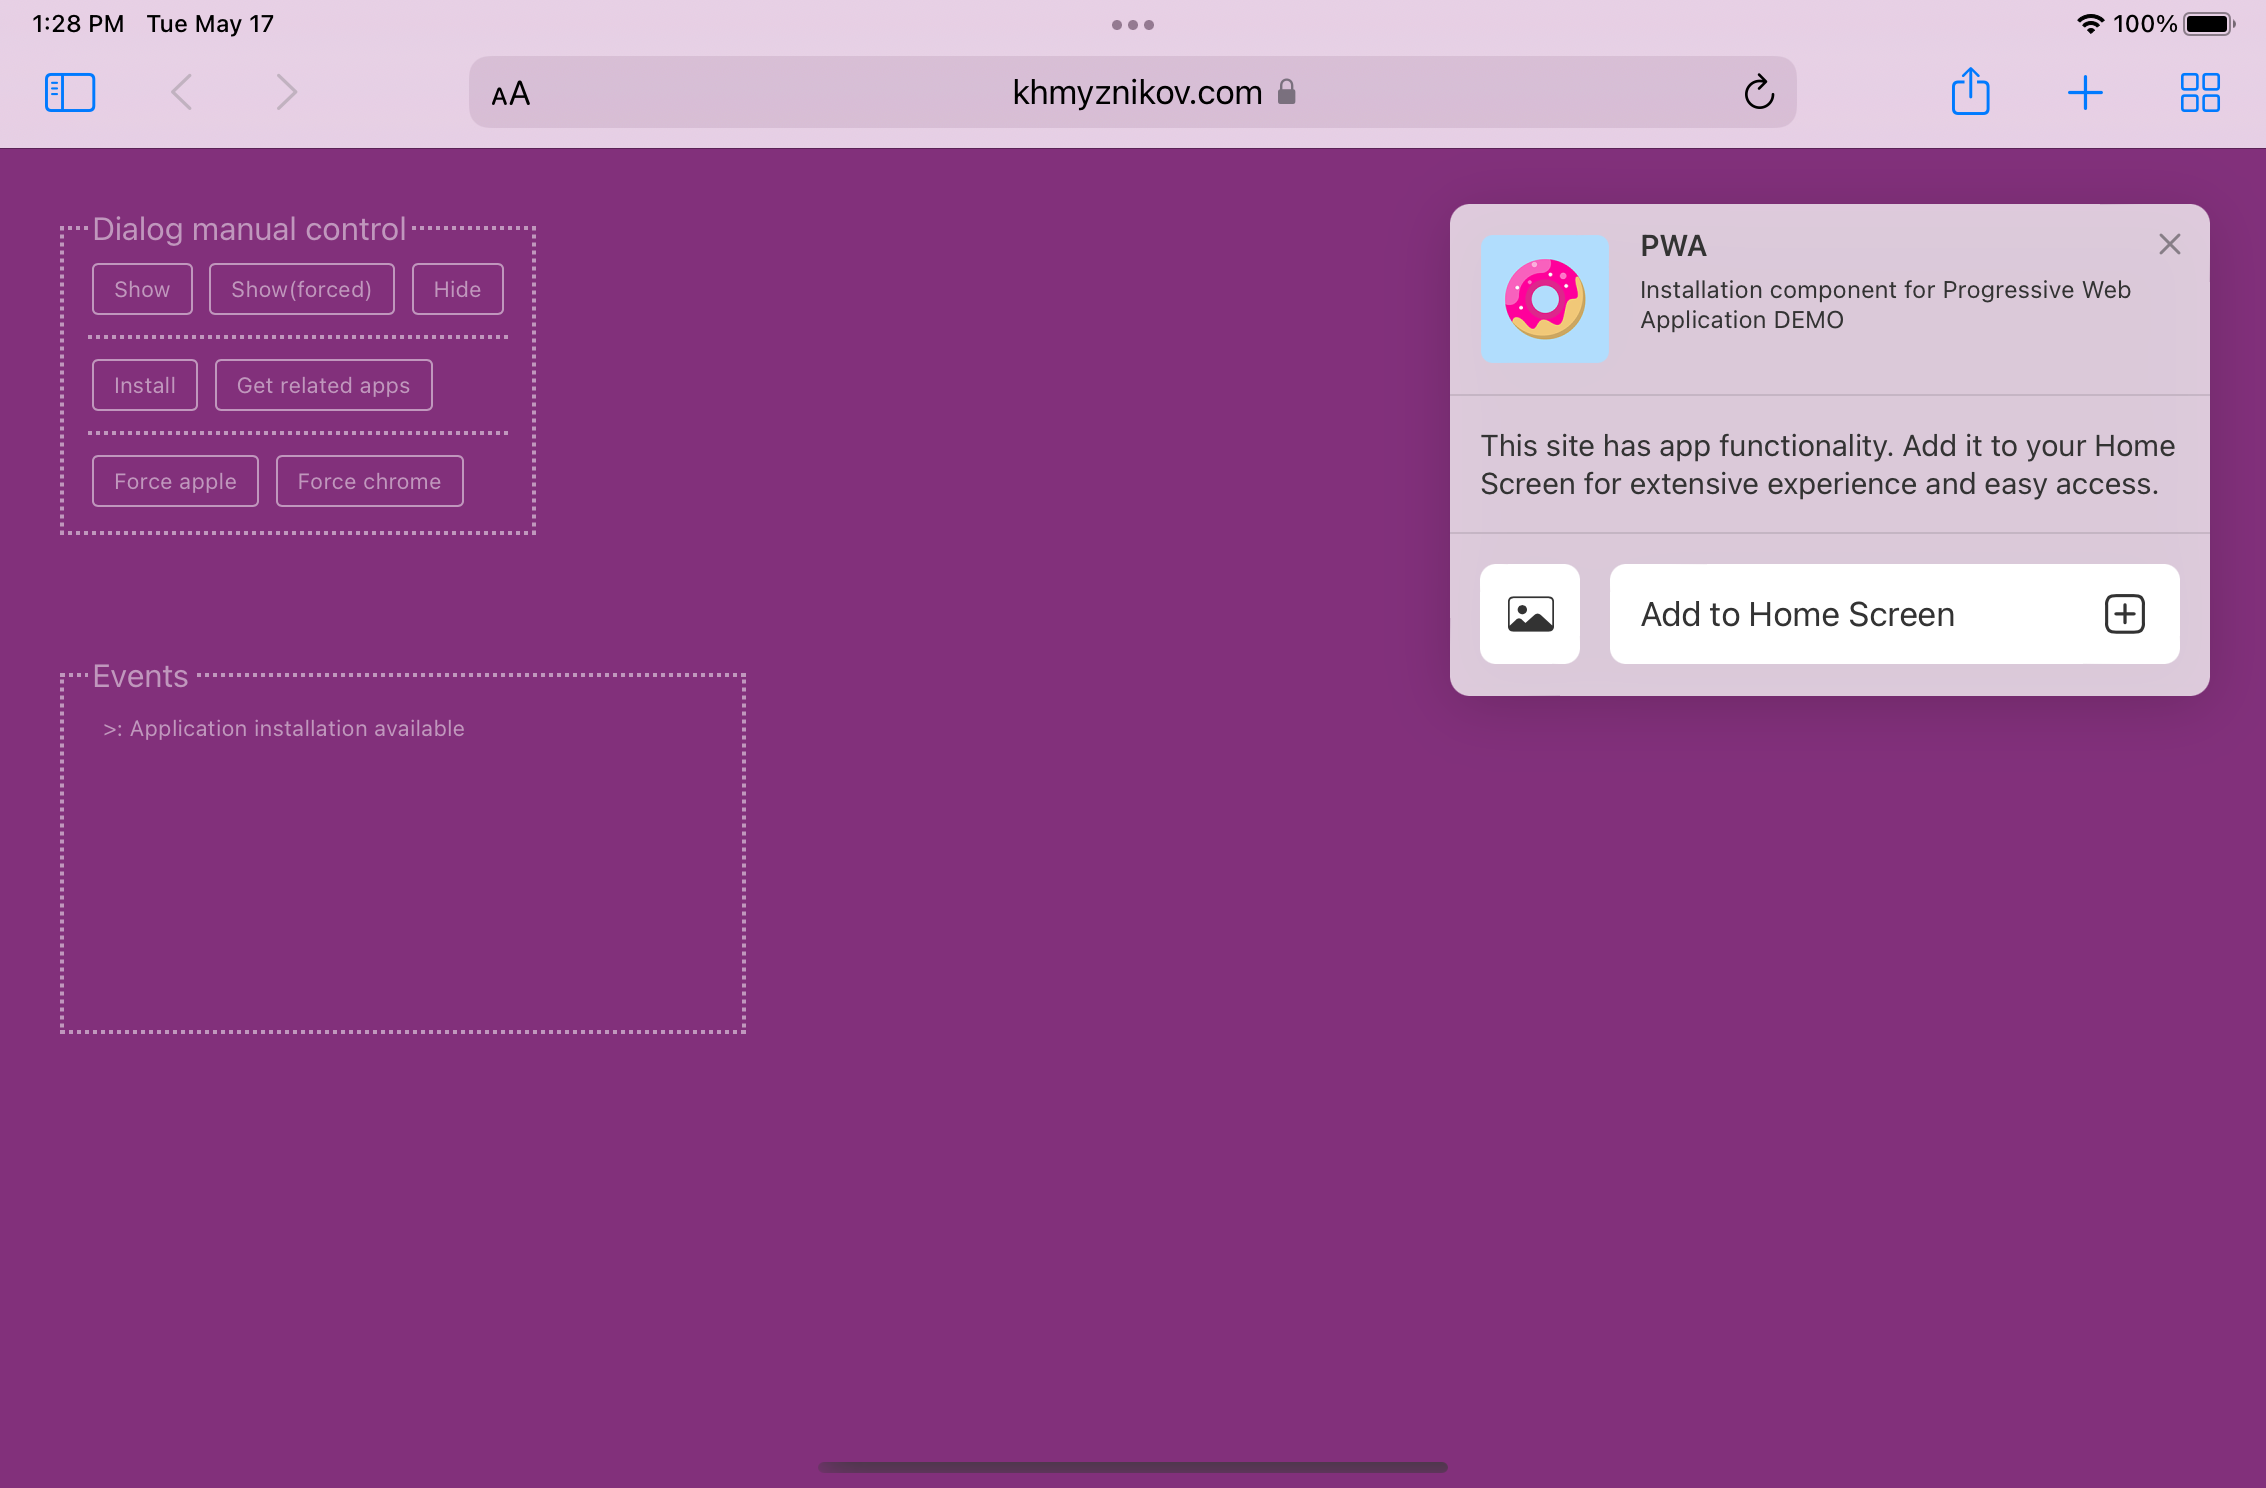2266x1488 pixels.
Task: Click the Show button in dialog control
Action: (141, 289)
